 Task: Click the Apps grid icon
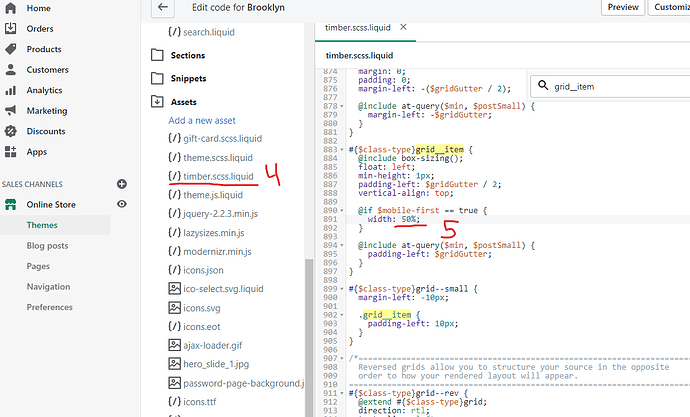(x=11, y=152)
